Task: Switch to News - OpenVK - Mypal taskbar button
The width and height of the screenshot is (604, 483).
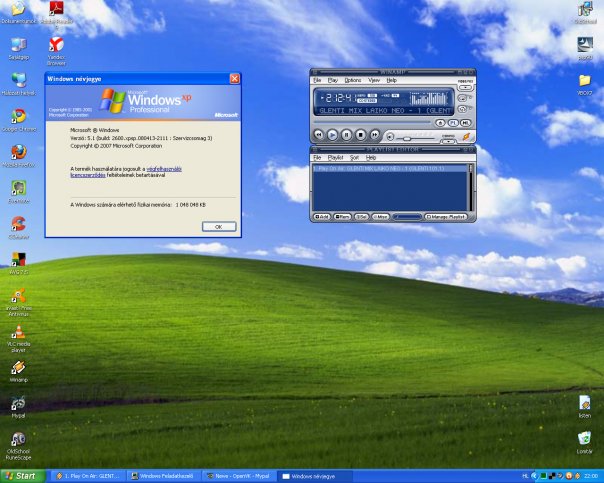Action: coord(239,476)
